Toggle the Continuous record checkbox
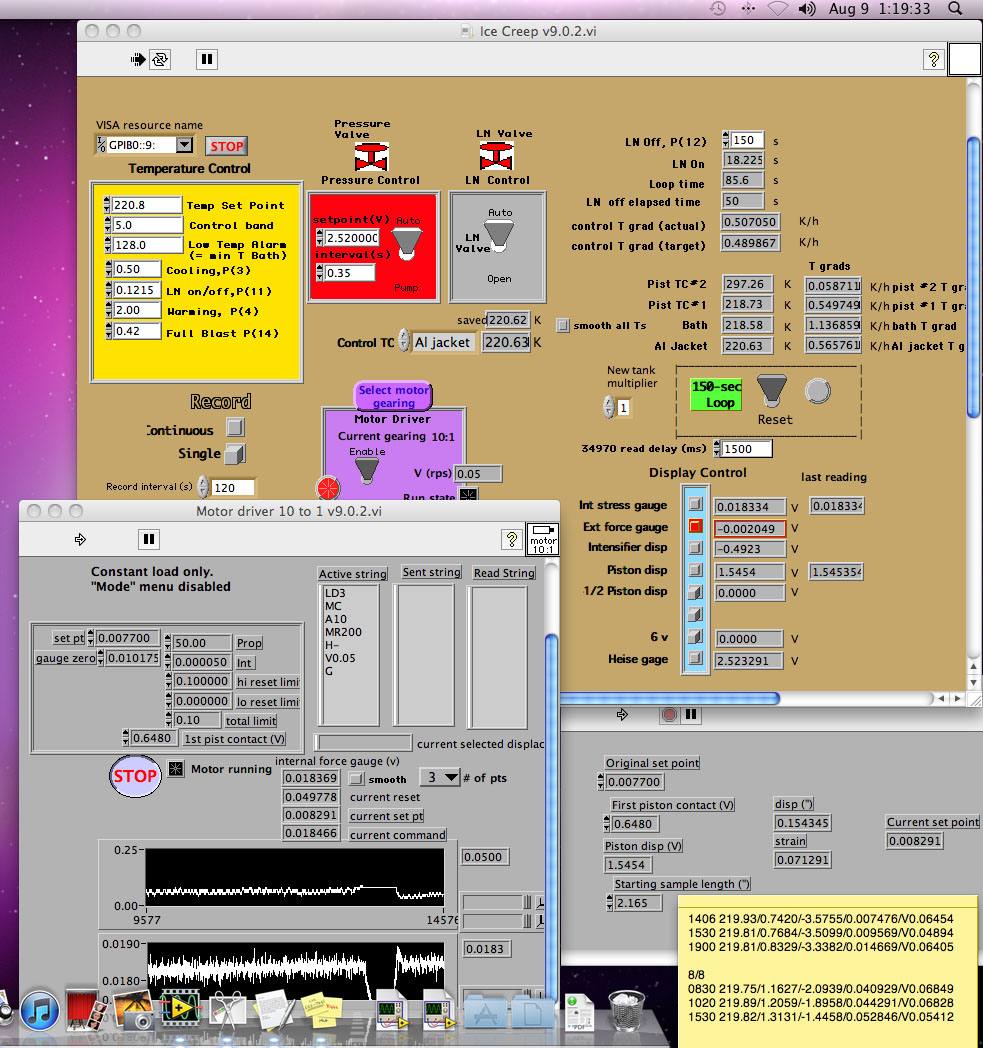Viewport: 983px width, 1048px height. point(234,428)
